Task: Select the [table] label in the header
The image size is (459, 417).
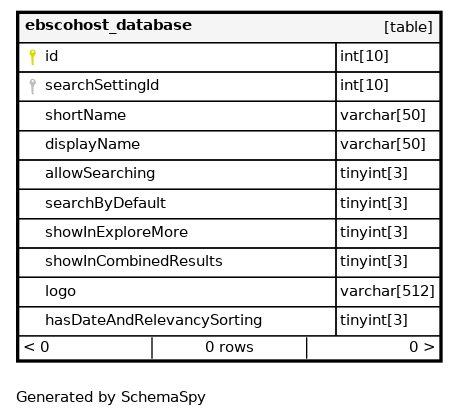Action: (408, 27)
